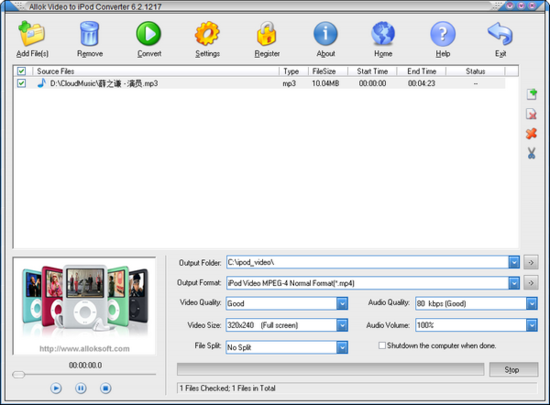Open the Home globe icon
This screenshot has height=405, width=550.
click(x=383, y=34)
